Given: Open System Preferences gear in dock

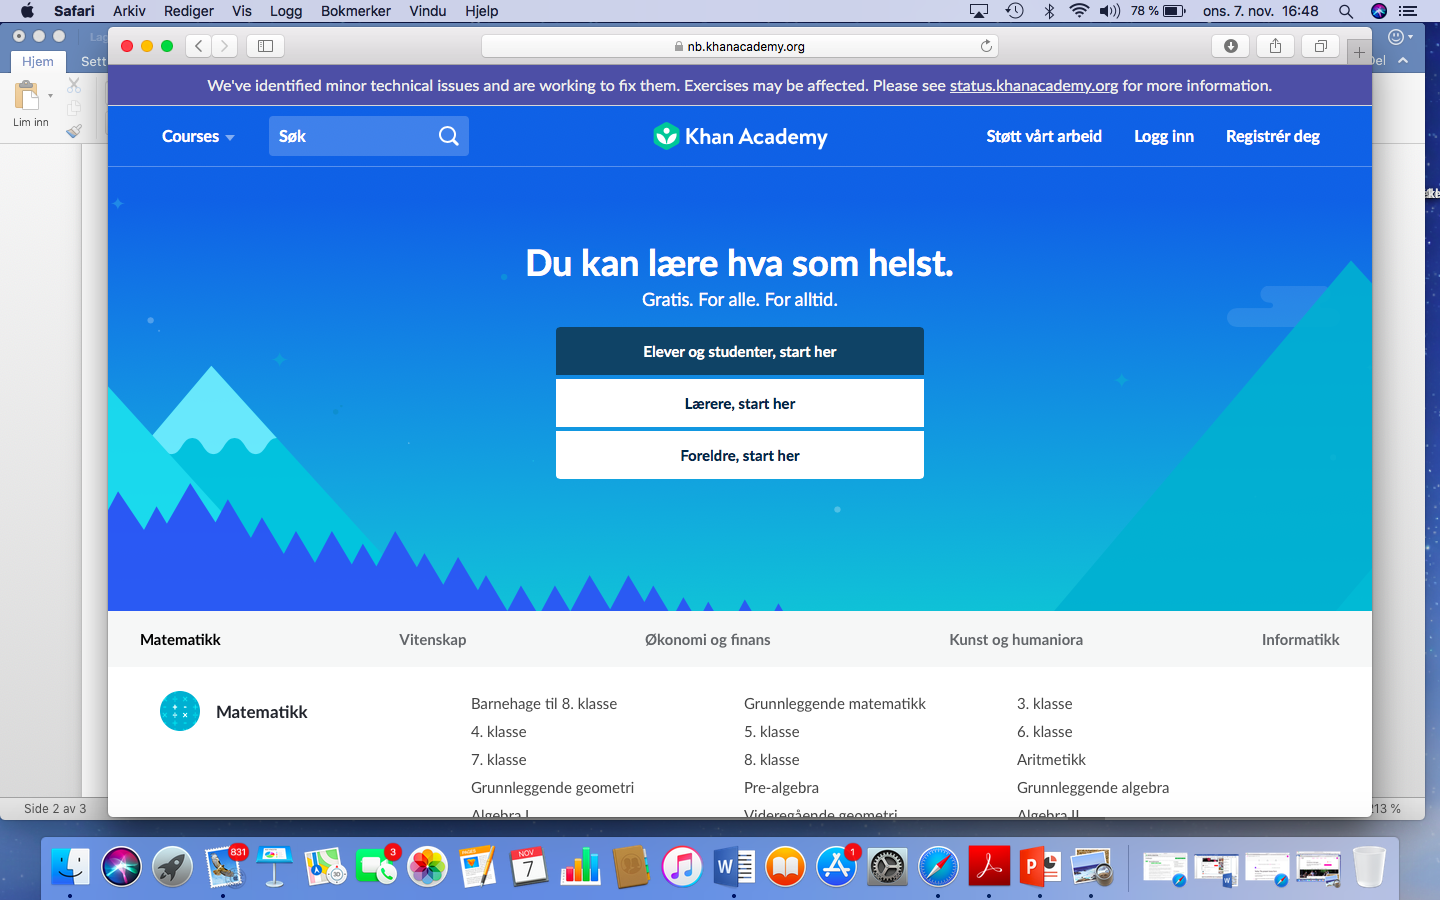Looking at the screenshot, I should [x=887, y=866].
